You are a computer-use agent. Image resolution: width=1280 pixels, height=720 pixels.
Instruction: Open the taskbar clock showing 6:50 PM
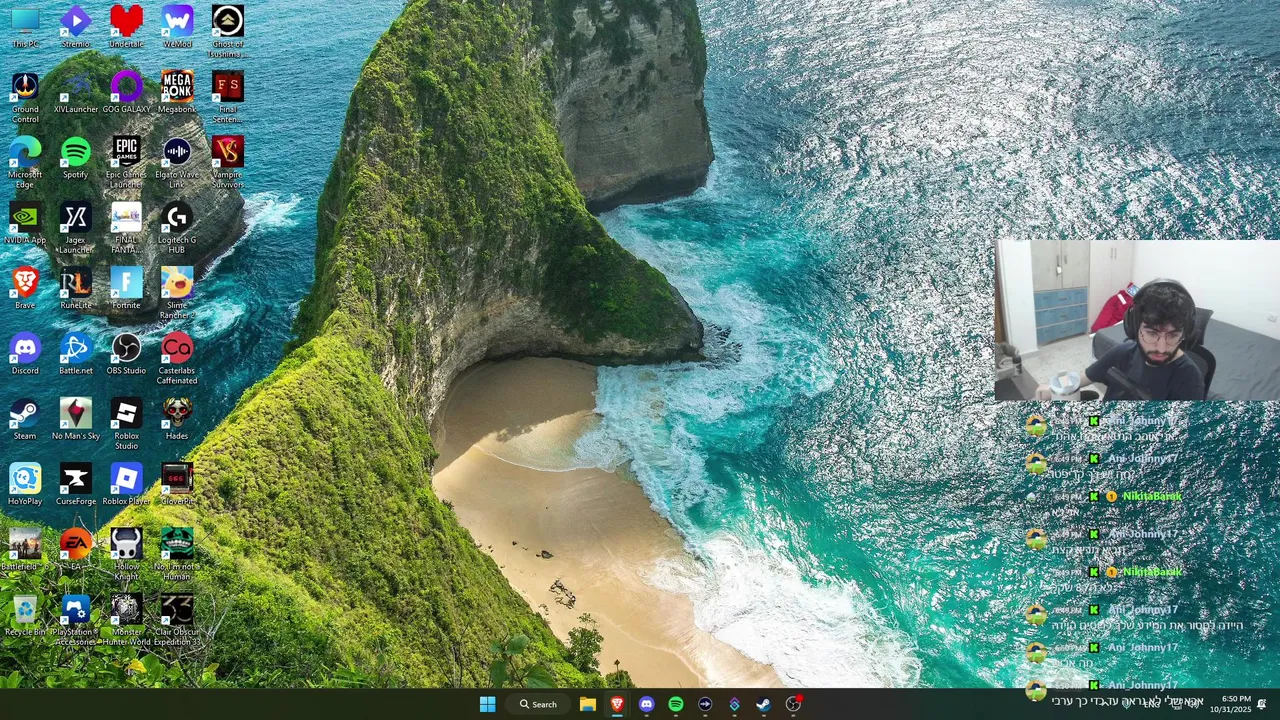(1231, 704)
